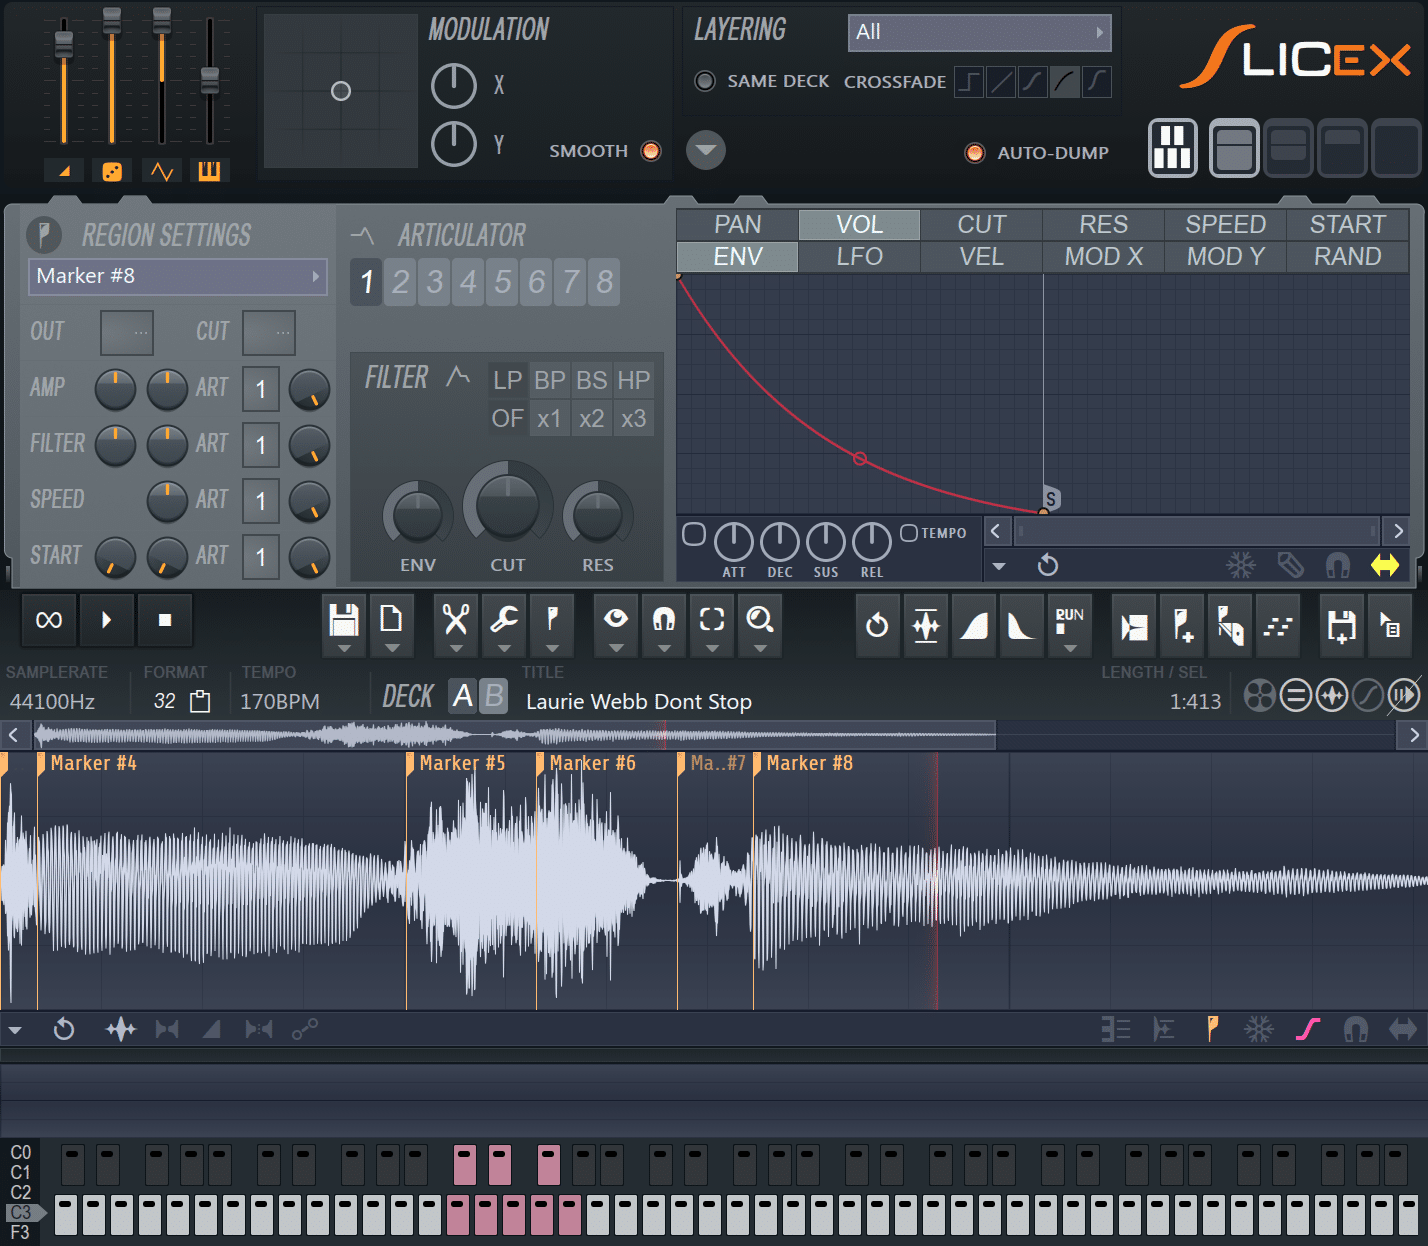The width and height of the screenshot is (1428, 1246).
Task: Click the RUN script icon
Action: [x=1069, y=620]
